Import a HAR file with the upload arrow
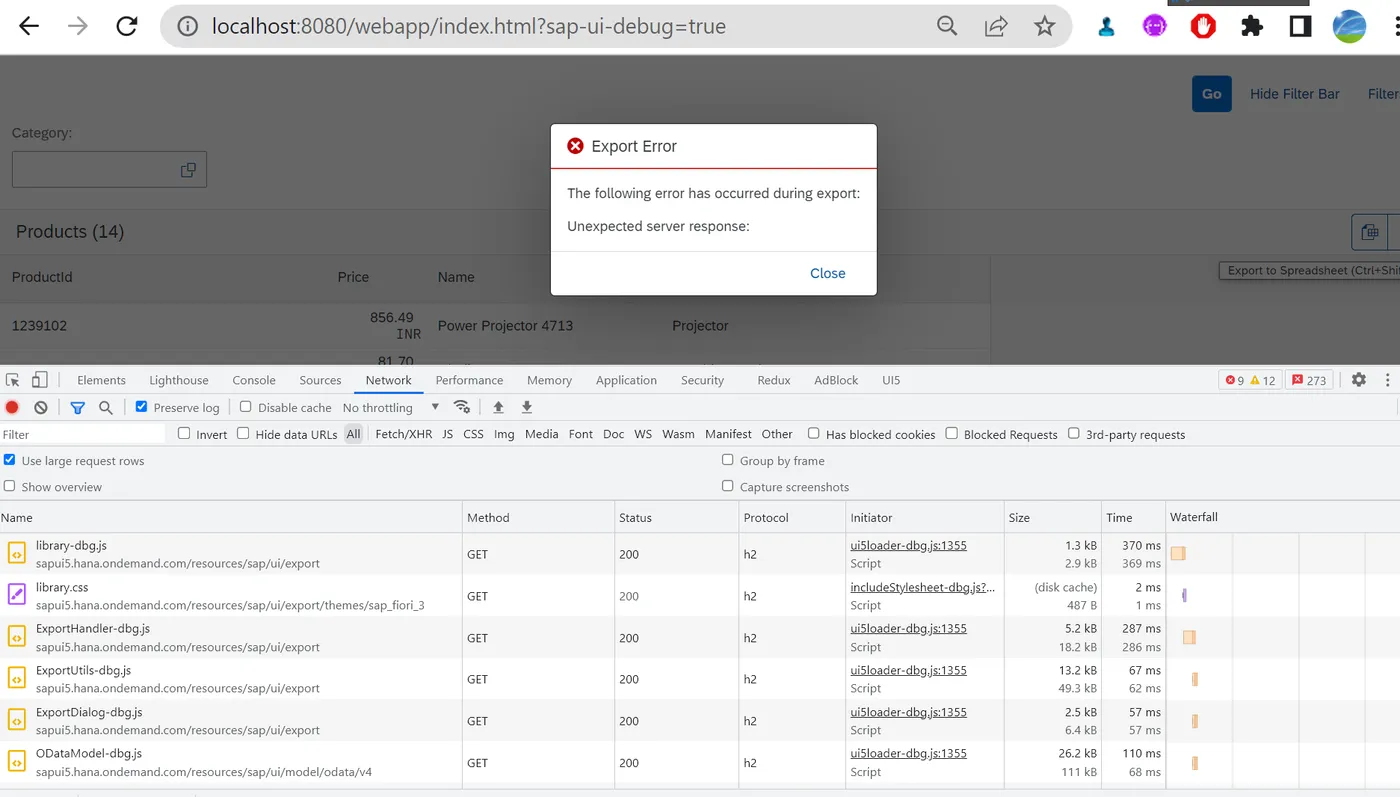The width and height of the screenshot is (1400, 797). pos(498,407)
